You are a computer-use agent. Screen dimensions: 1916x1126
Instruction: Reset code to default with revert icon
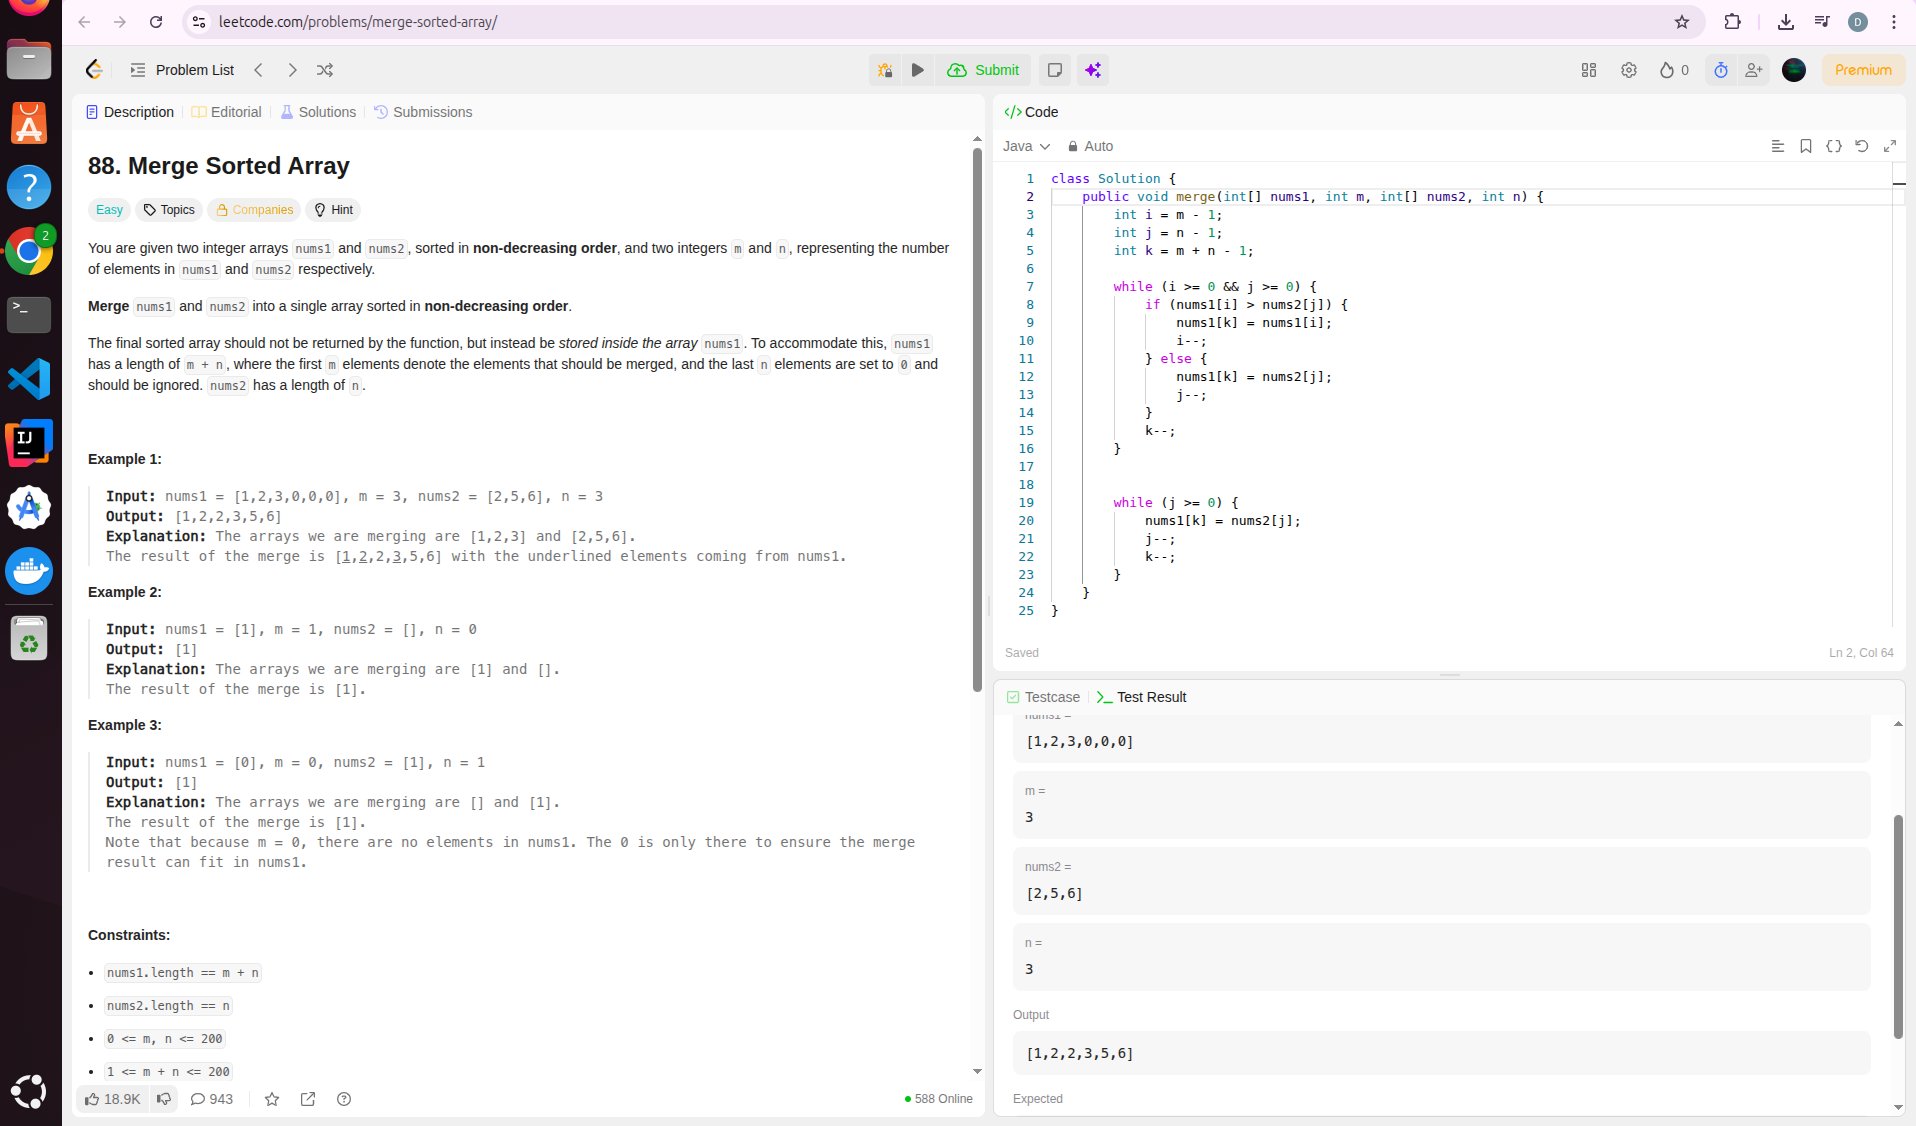[1861, 146]
